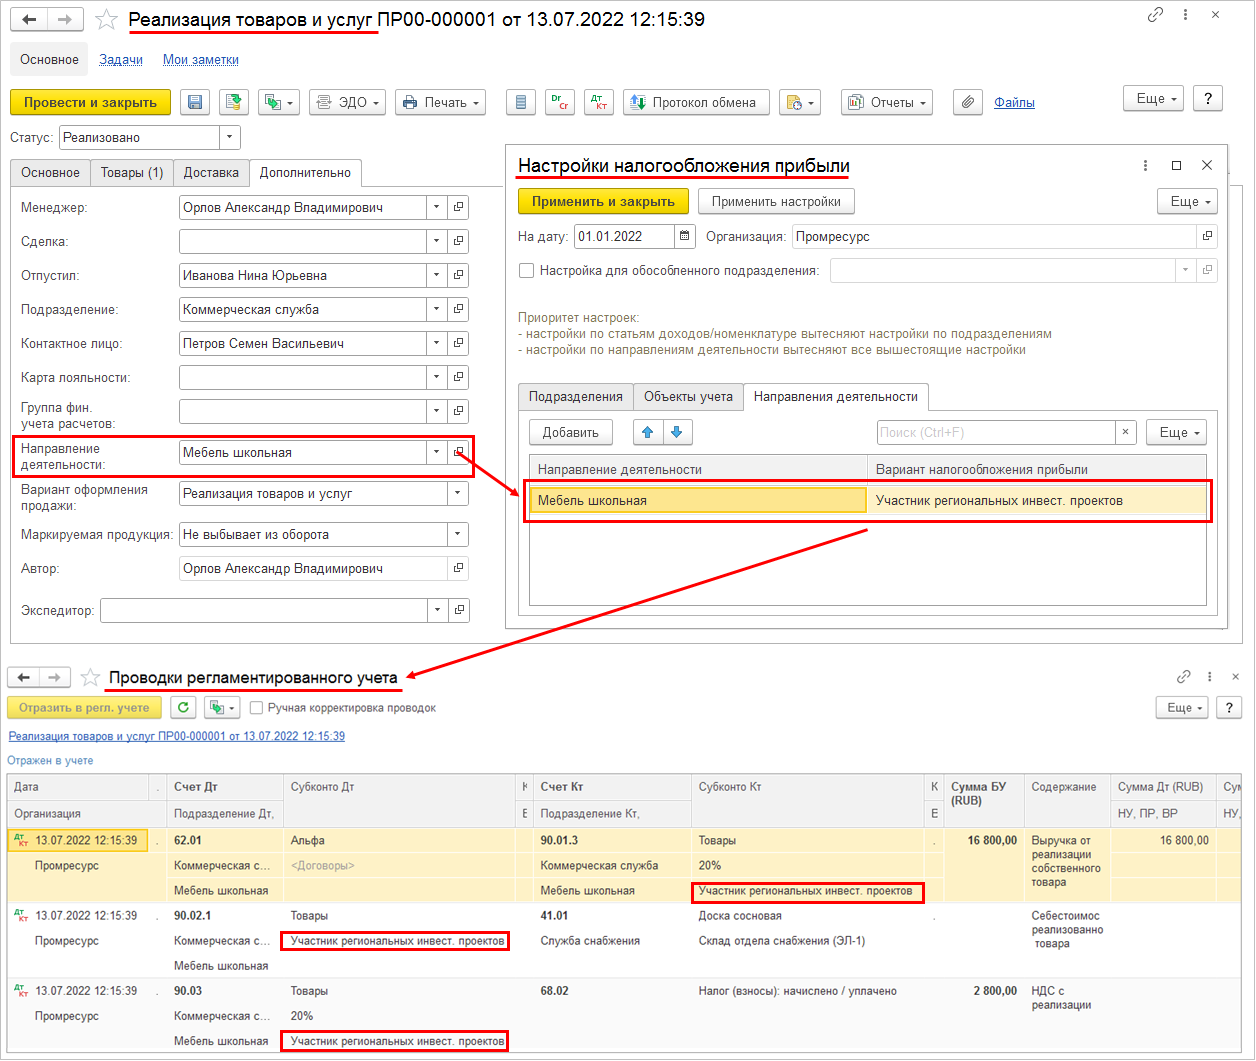Enable 'Настройка для обособленного подразделения' checkbox
1256x1061 pixels.
(x=526, y=270)
